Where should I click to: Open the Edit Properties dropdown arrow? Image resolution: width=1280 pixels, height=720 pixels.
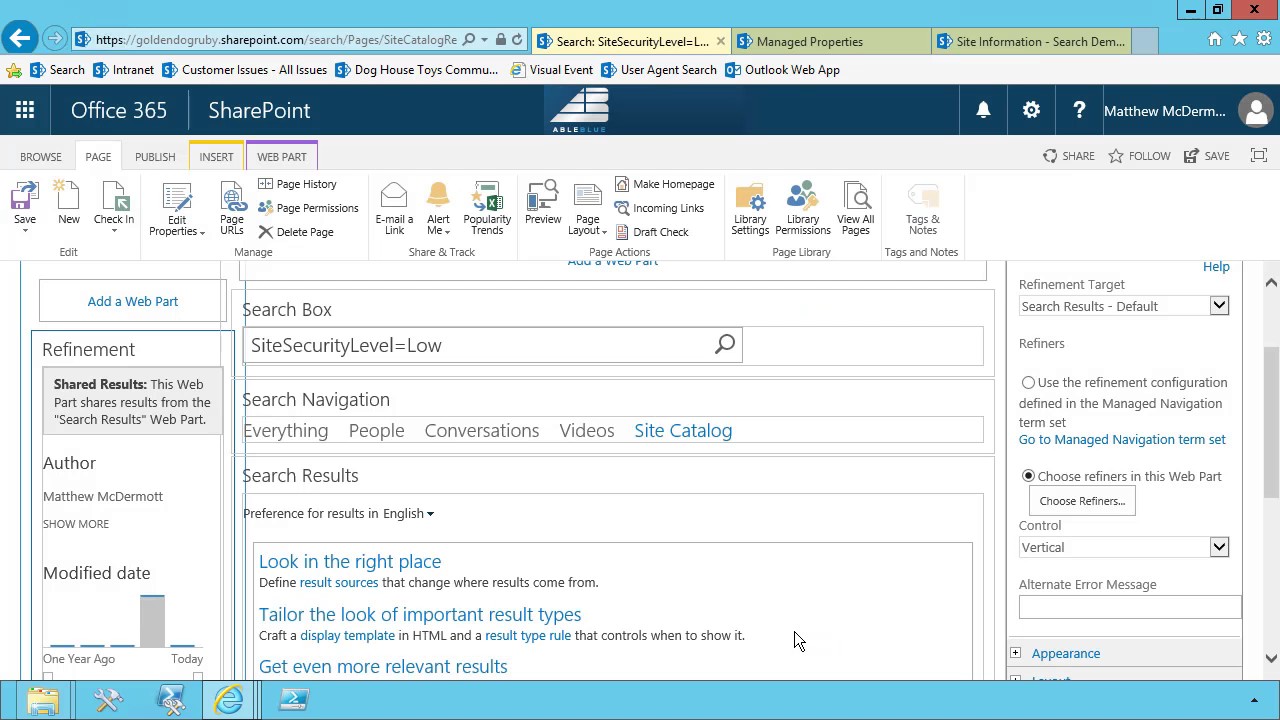(202, 232)
